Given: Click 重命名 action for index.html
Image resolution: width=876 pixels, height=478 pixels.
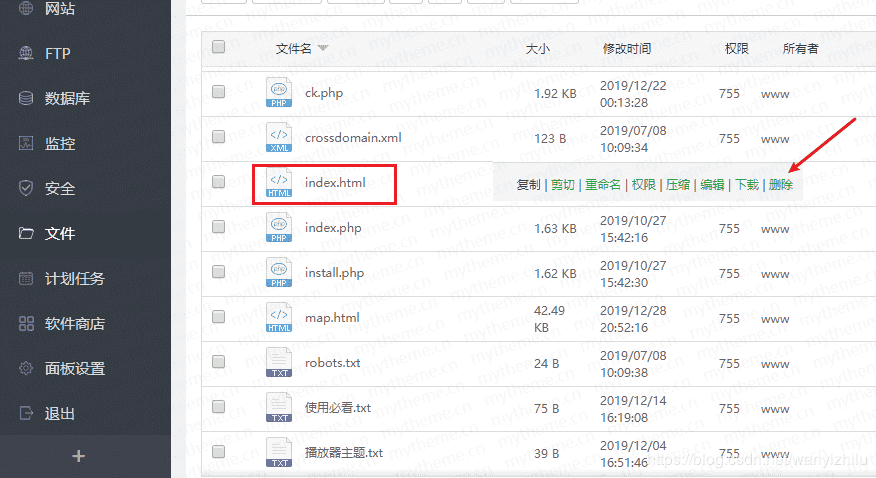Looking at the screenshot, I should pyautogui.click(x=603, y=185).
